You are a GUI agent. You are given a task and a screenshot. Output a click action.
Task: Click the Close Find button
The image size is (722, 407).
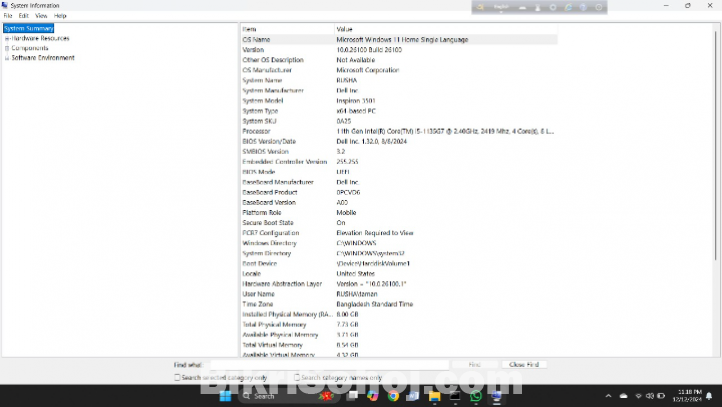point(524,365)
